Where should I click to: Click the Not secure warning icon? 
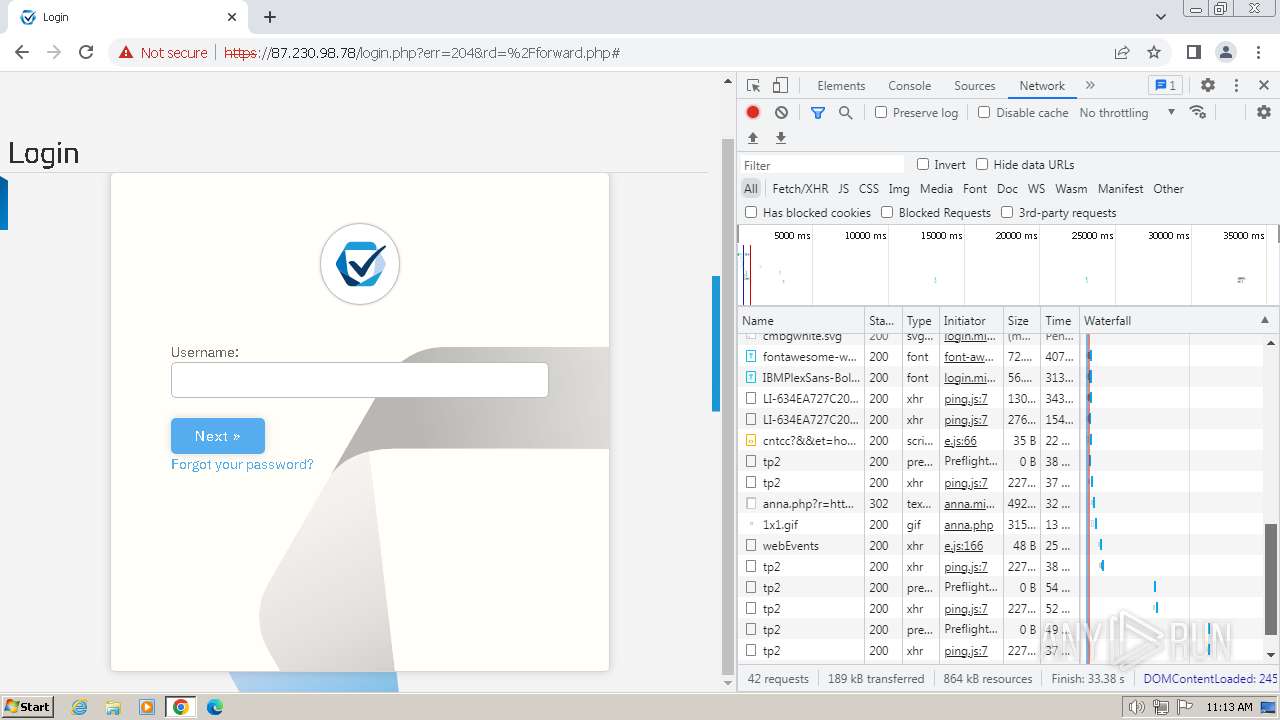click(126, 52)
